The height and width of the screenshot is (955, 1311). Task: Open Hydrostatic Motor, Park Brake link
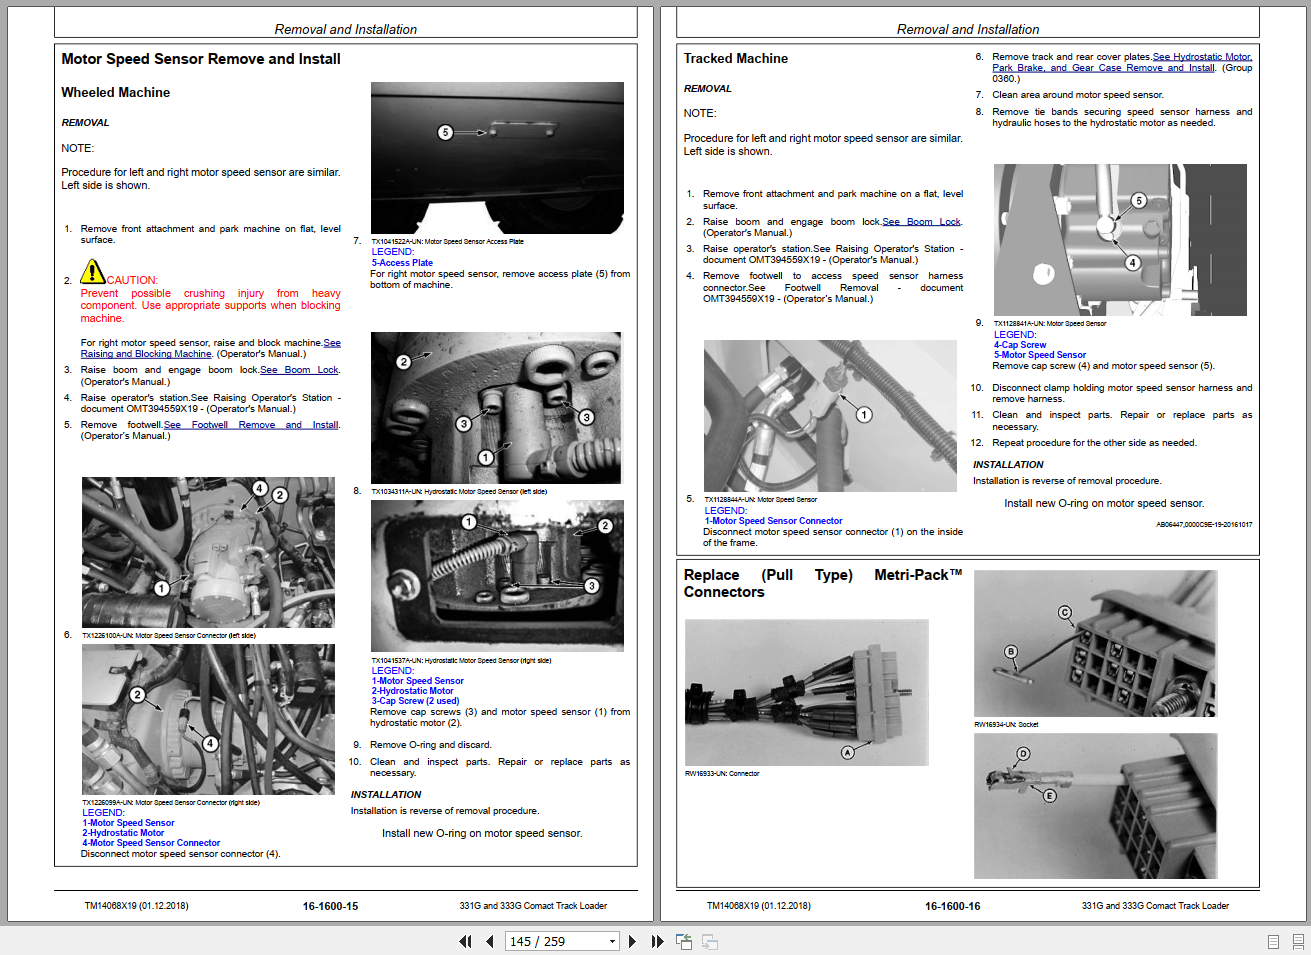(x=1104, y=68)
